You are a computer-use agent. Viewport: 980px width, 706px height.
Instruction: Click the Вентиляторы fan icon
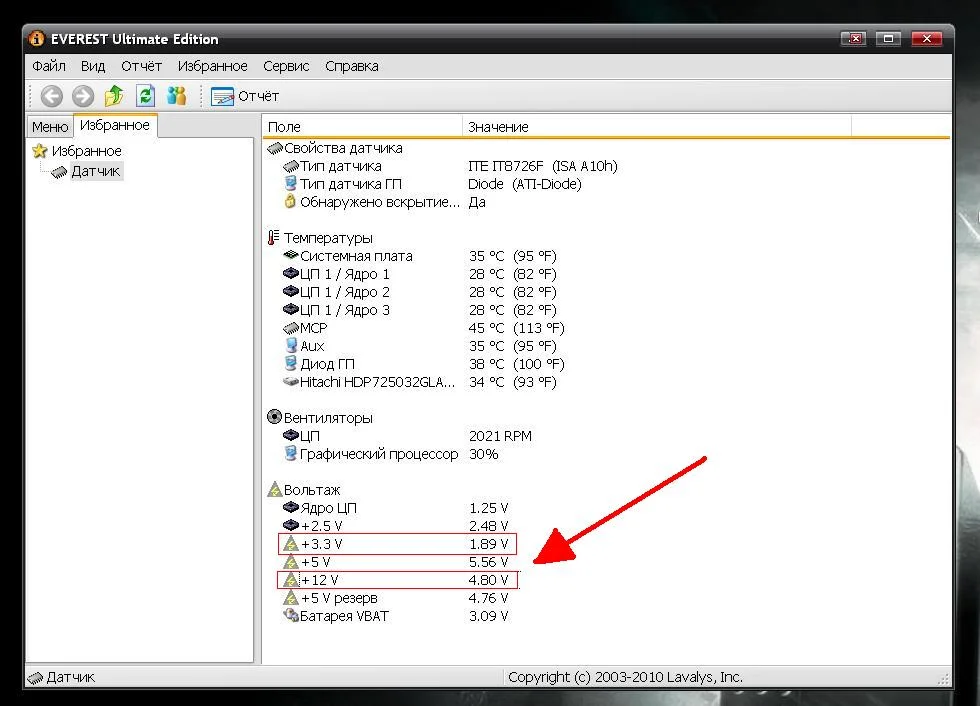coord(274,417)
